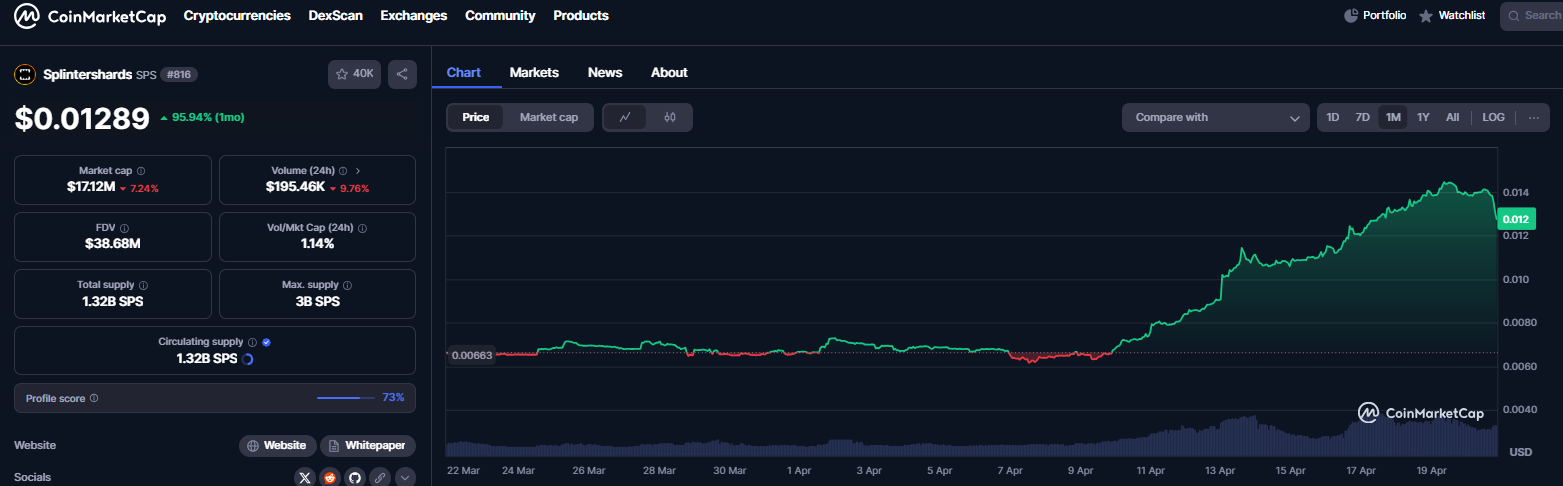Expand more socials with chevron button

coord(405,478)
